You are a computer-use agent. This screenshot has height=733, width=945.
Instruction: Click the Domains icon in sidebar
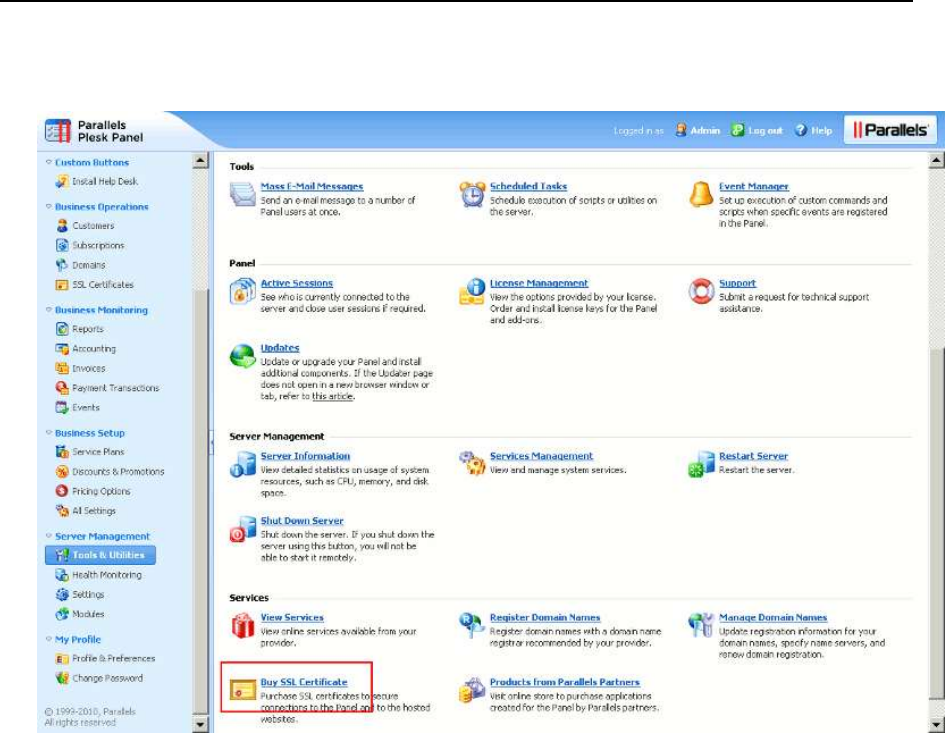coord(62,265)
